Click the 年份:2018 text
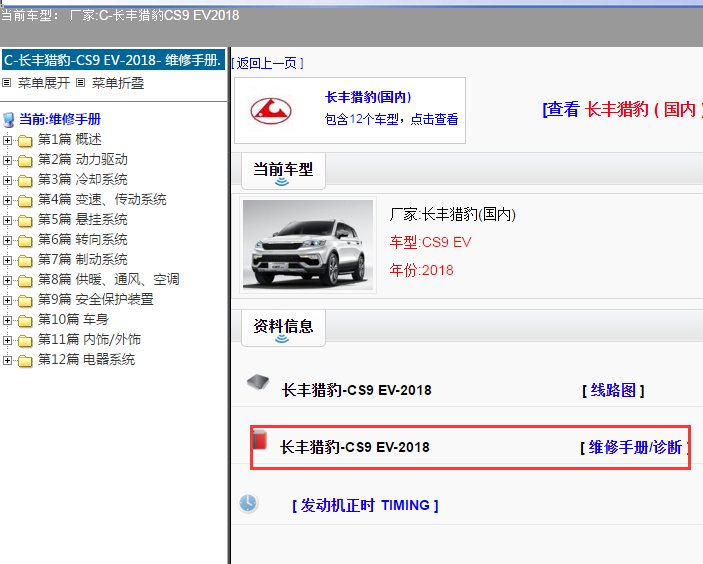 421,270
